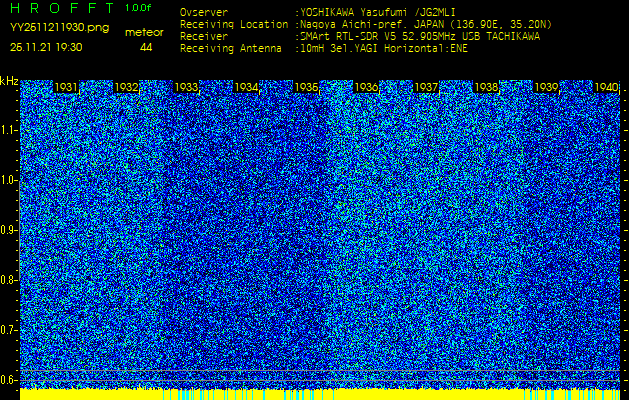Click the Receiving Location label

click(234, 24)
